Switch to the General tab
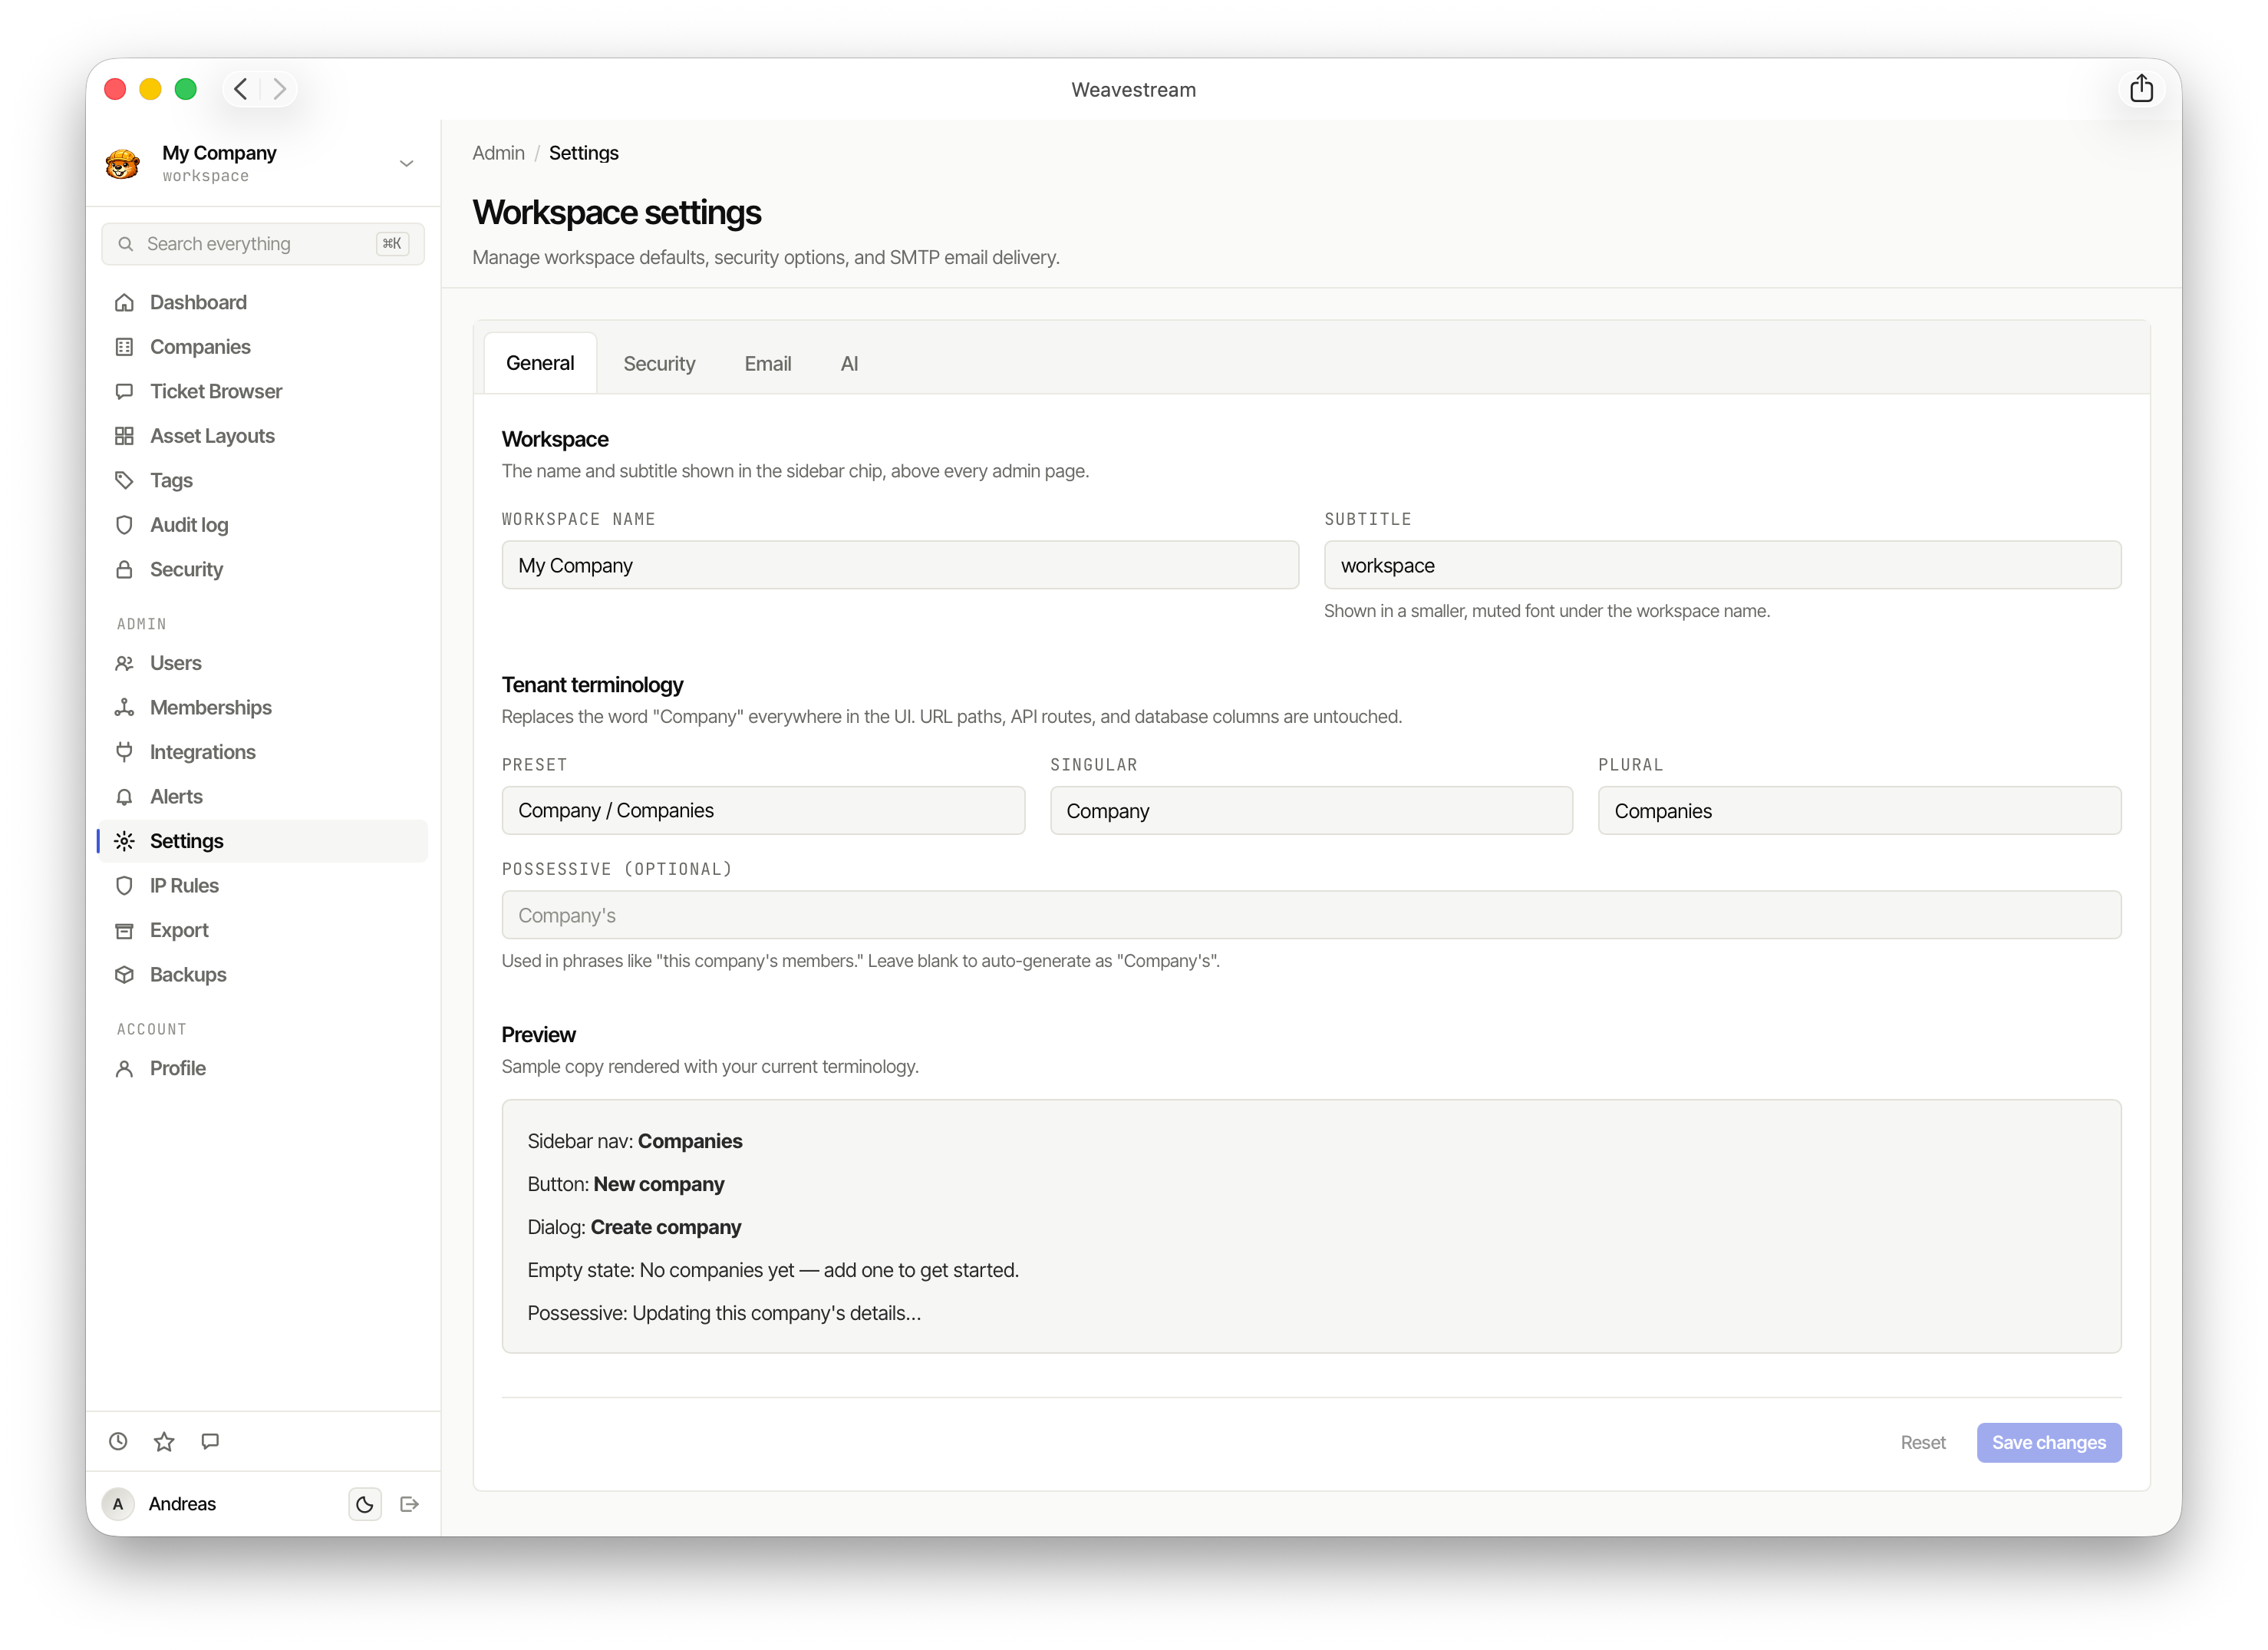 (x=540, y=363)
